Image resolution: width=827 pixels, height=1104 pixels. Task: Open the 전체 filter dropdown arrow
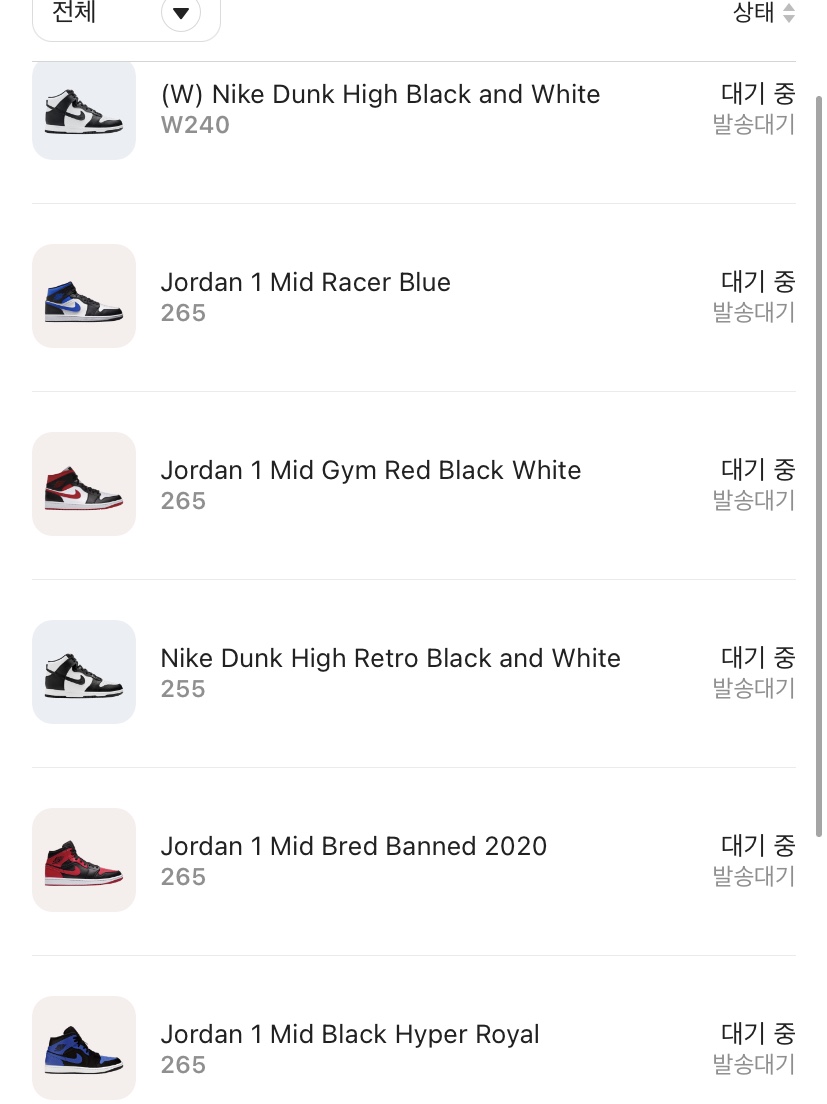[181, 13]
